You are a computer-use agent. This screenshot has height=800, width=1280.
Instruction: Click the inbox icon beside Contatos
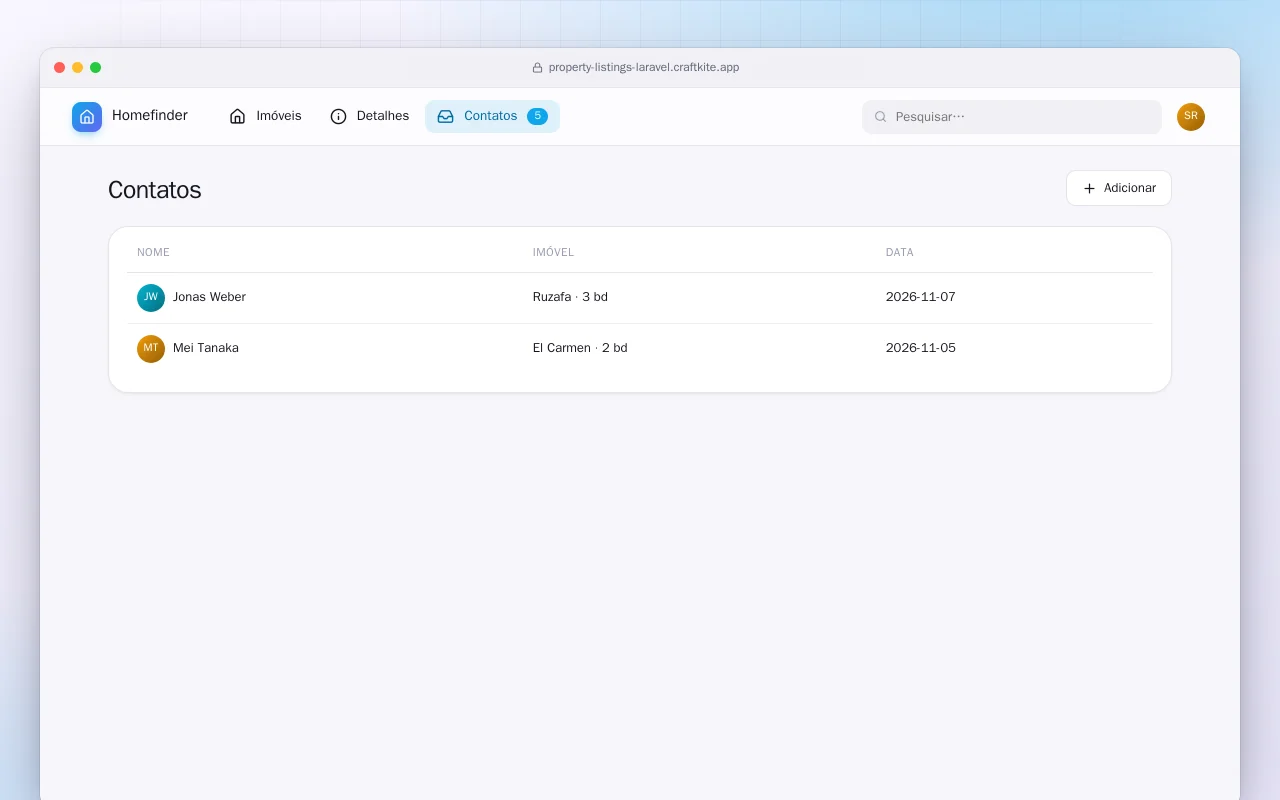(x=446, y=116)
